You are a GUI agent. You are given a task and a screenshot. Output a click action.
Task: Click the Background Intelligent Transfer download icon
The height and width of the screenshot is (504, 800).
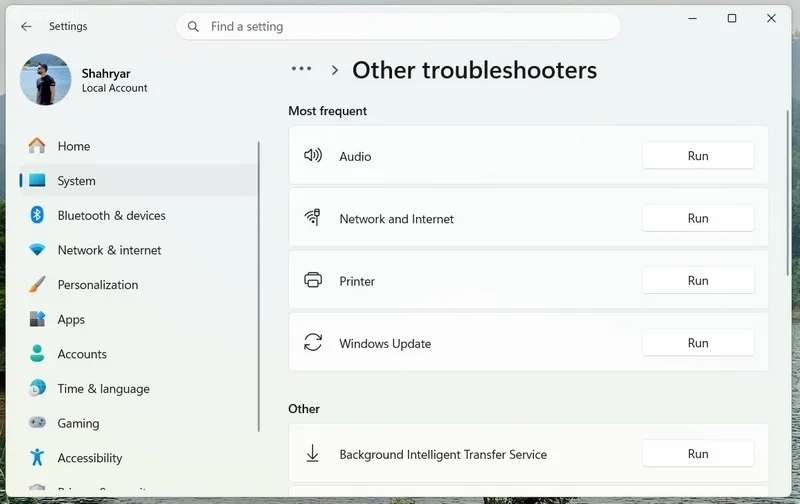click(x=313, y=453)
